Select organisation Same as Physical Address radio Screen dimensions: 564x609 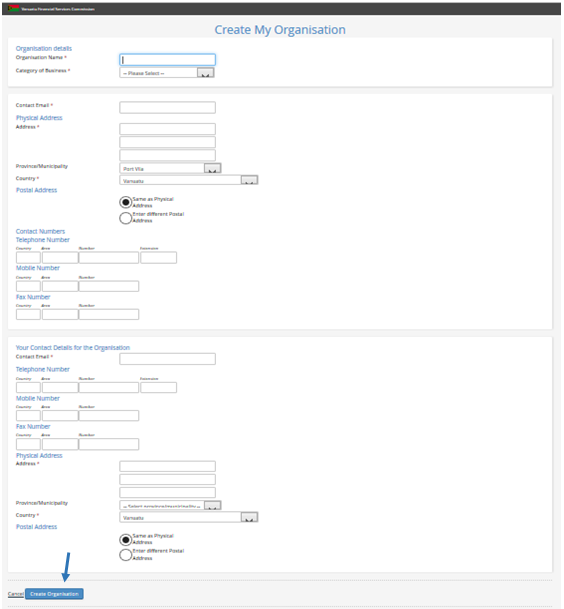[125, 202]
